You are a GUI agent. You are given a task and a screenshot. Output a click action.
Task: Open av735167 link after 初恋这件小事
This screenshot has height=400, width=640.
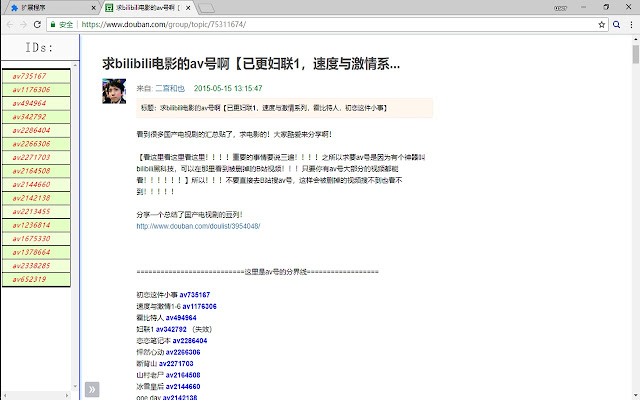click(195, 295)
